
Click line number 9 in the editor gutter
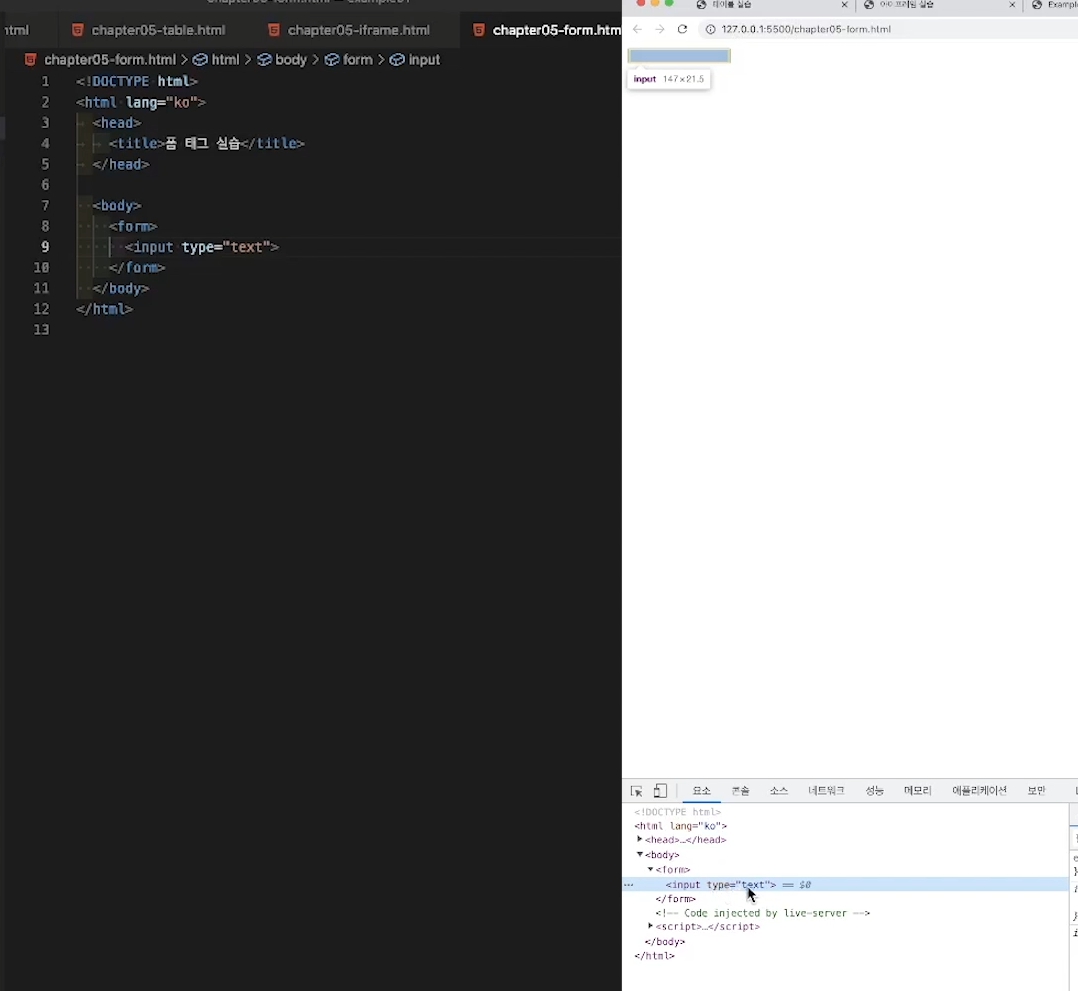pos(45,247)
